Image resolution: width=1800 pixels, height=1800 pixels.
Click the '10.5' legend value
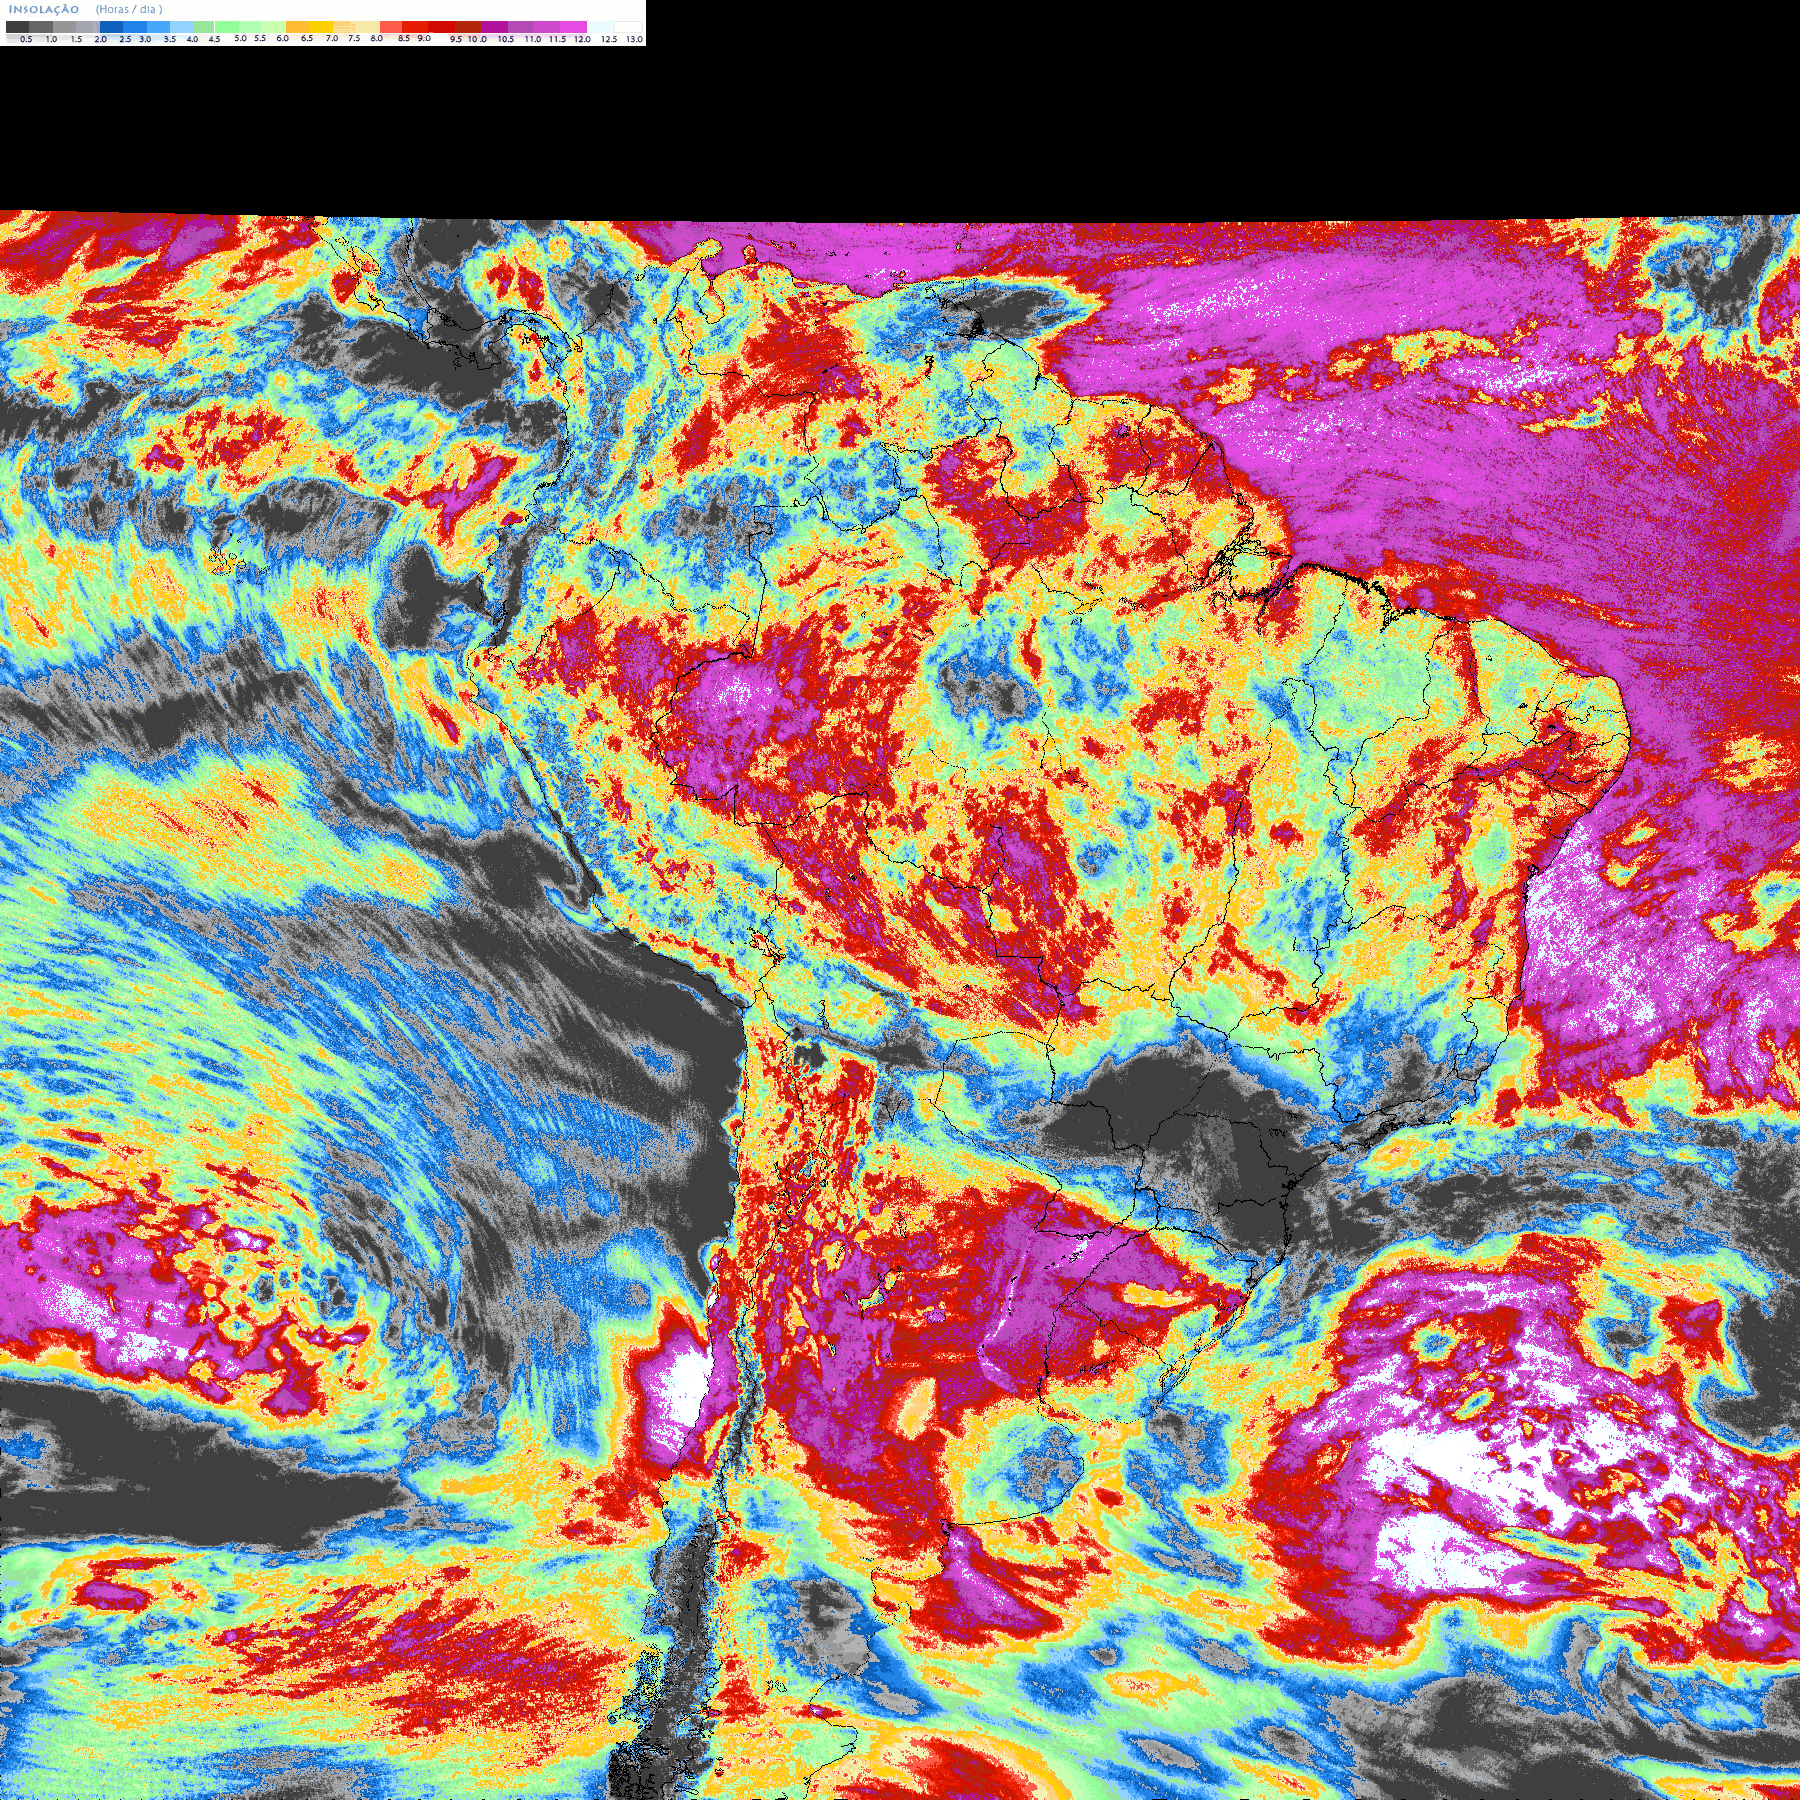tap(506, 39)
